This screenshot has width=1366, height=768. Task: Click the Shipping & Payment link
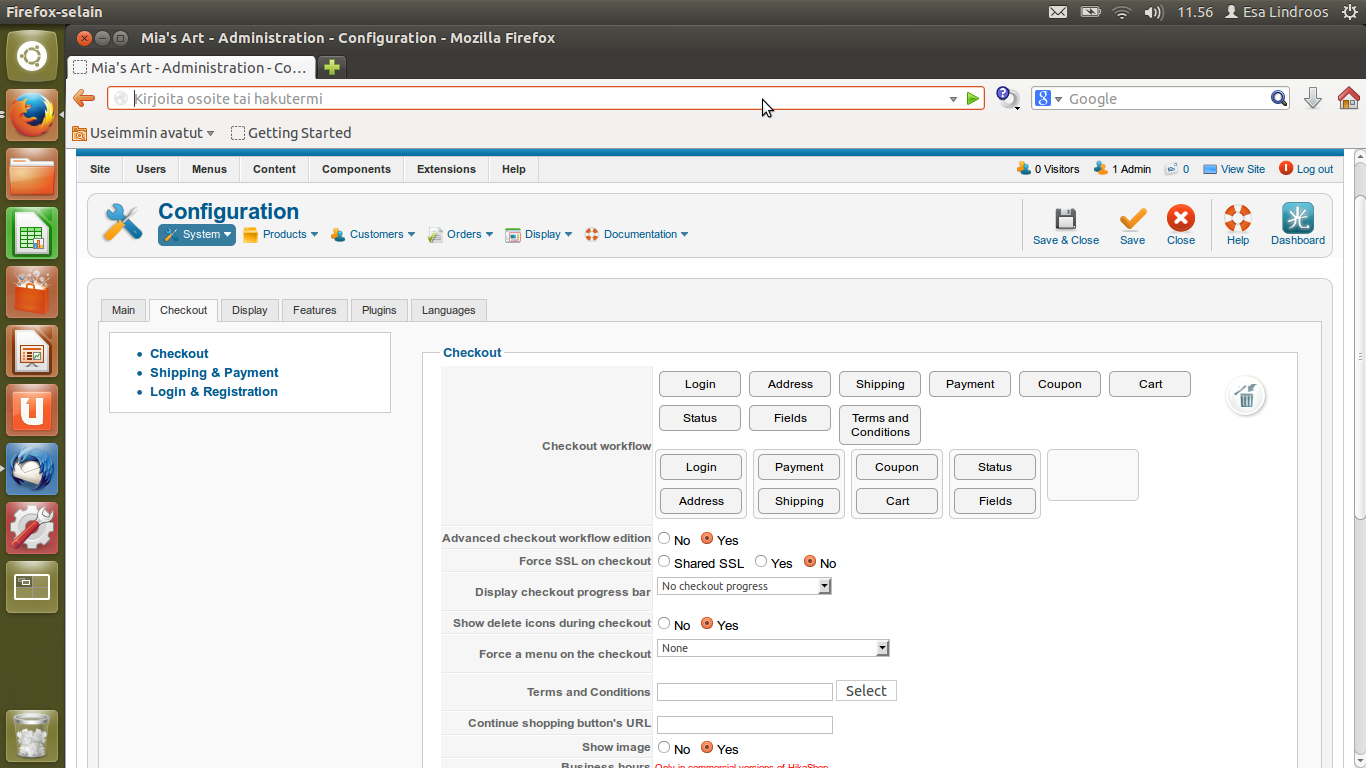[x=214, y=373]
